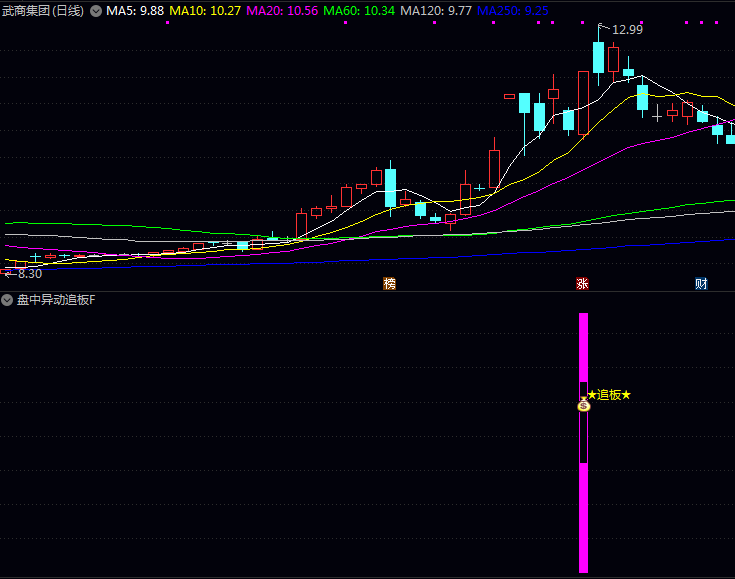Click the 武商集团 (日线) chart title
This screenshot has height=579, width=735.
[x=42, y=11]
